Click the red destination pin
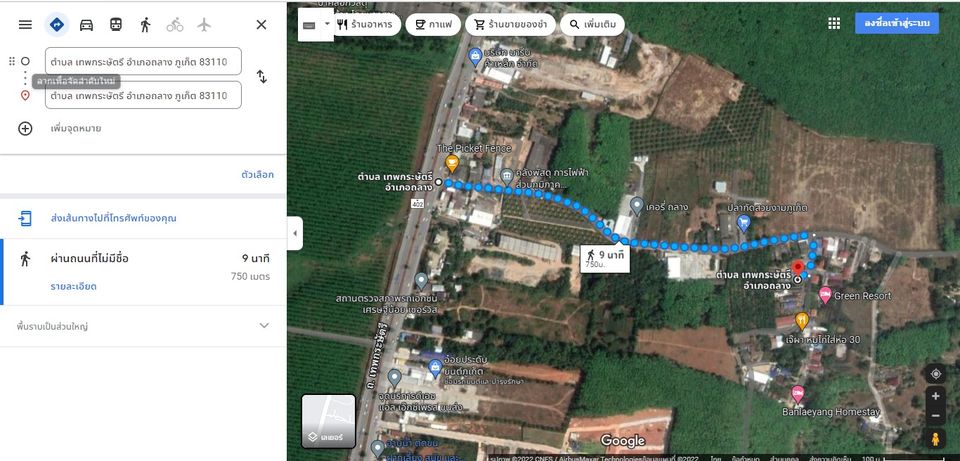The height and width of the screenshot is (461, 960). 798,268
